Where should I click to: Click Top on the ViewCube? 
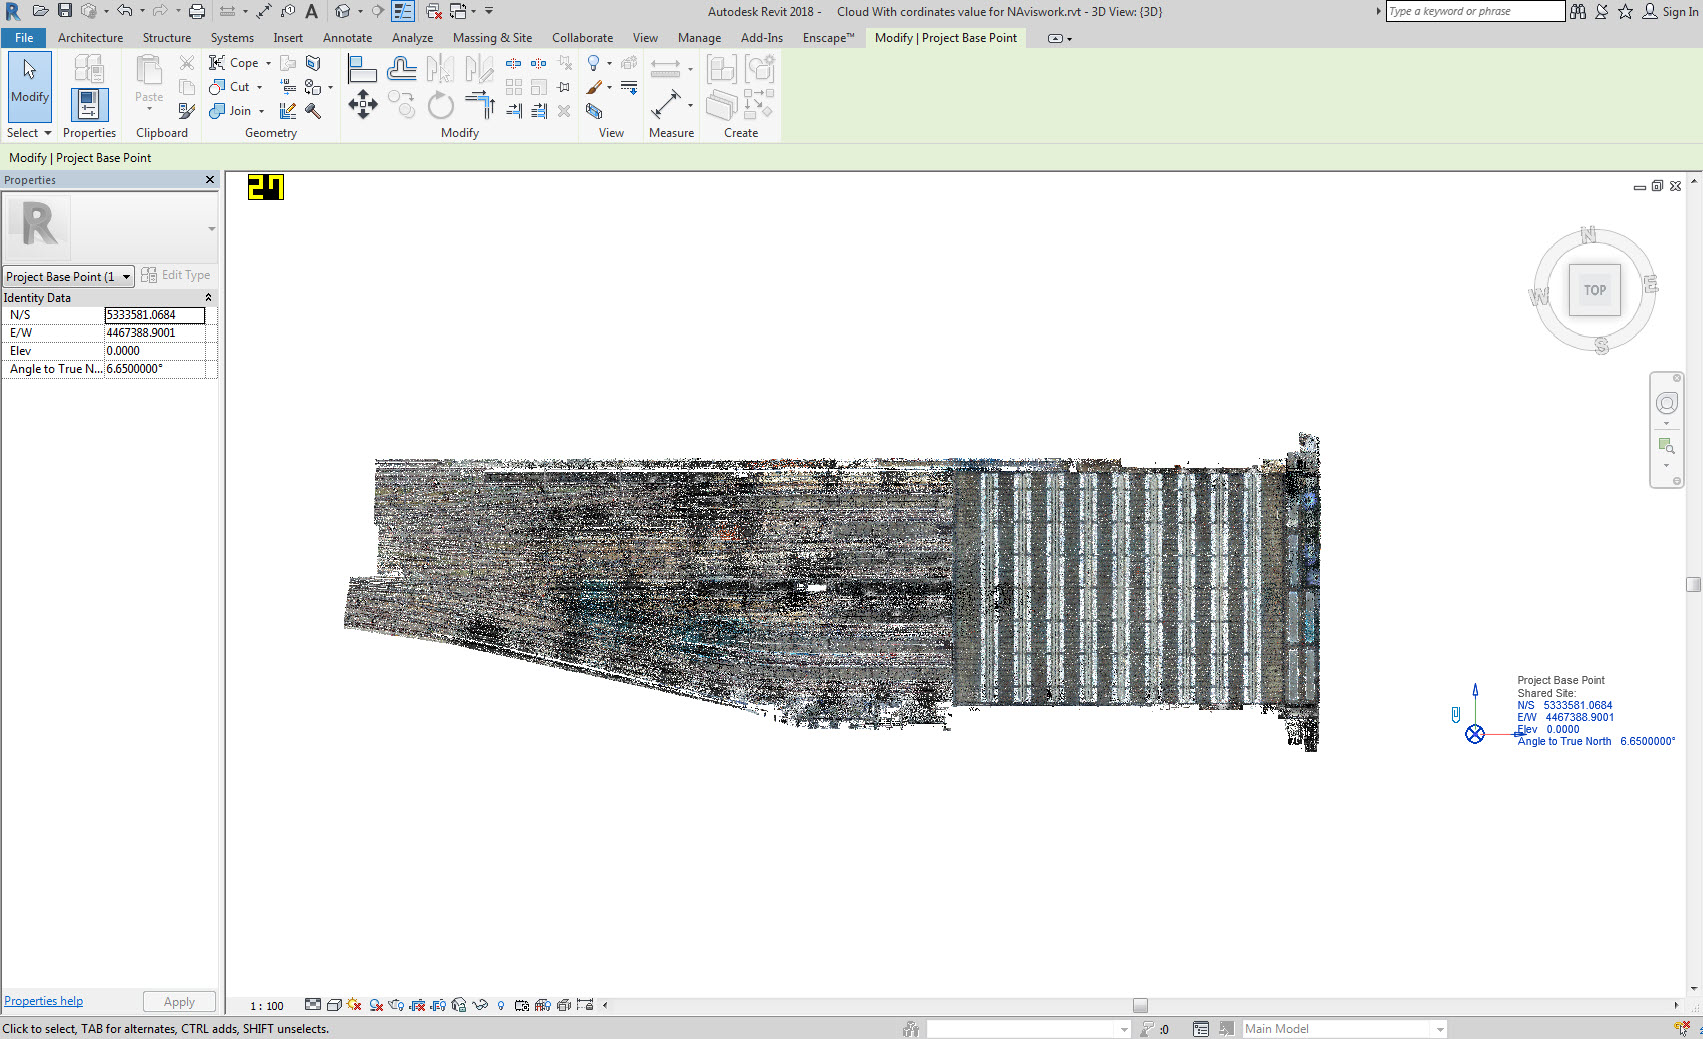[x=1595, y=289]
